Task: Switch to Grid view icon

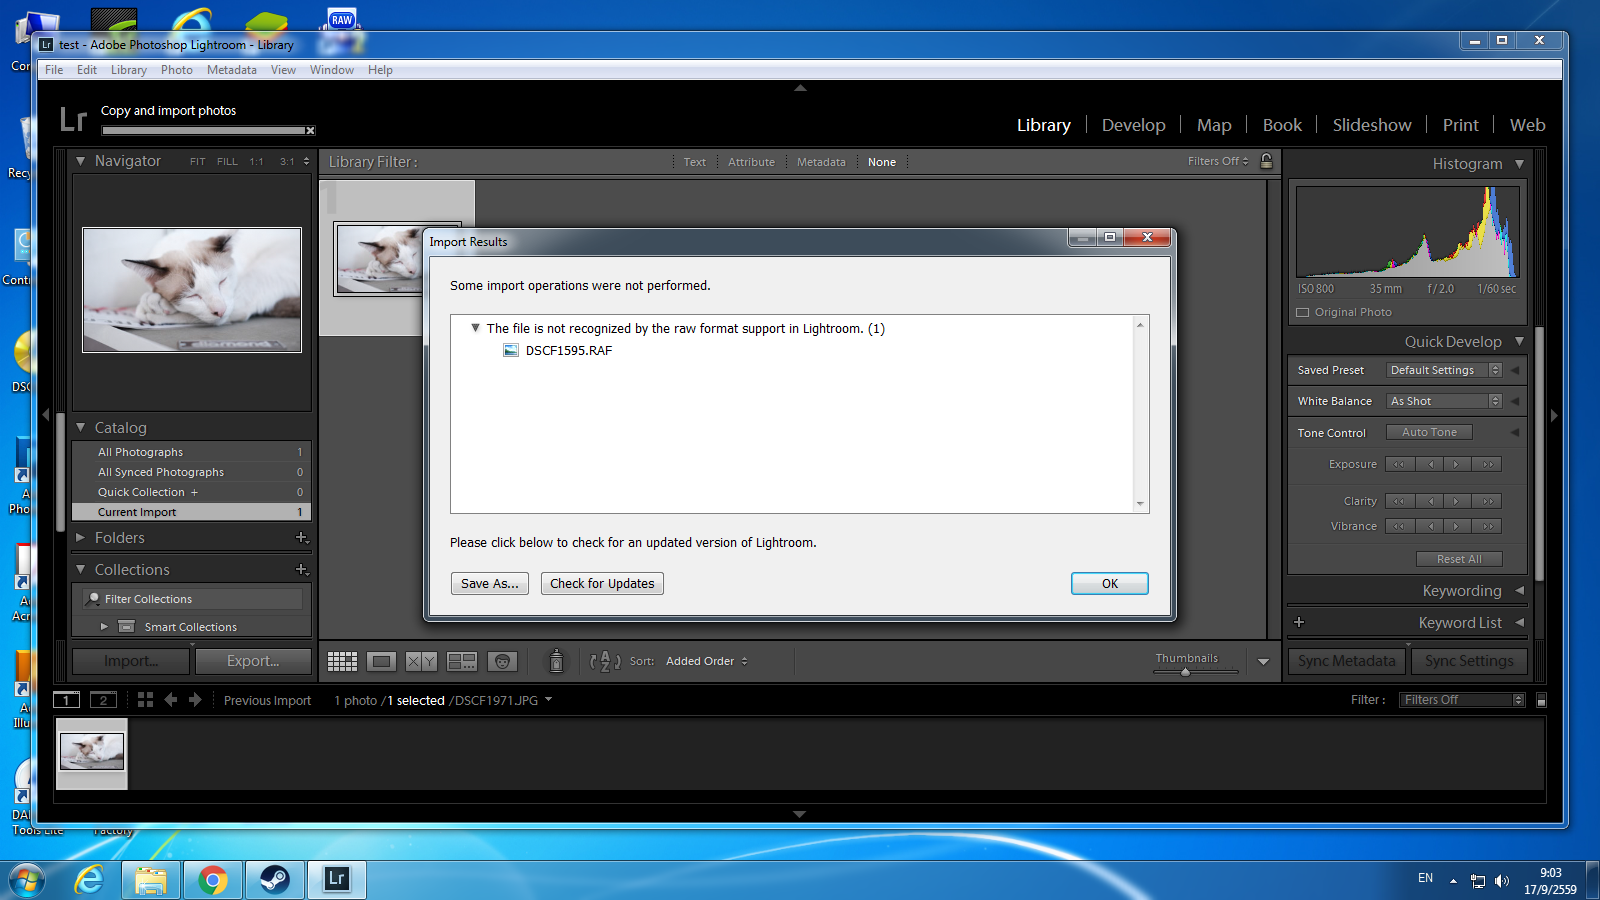Action: point(342,661)
